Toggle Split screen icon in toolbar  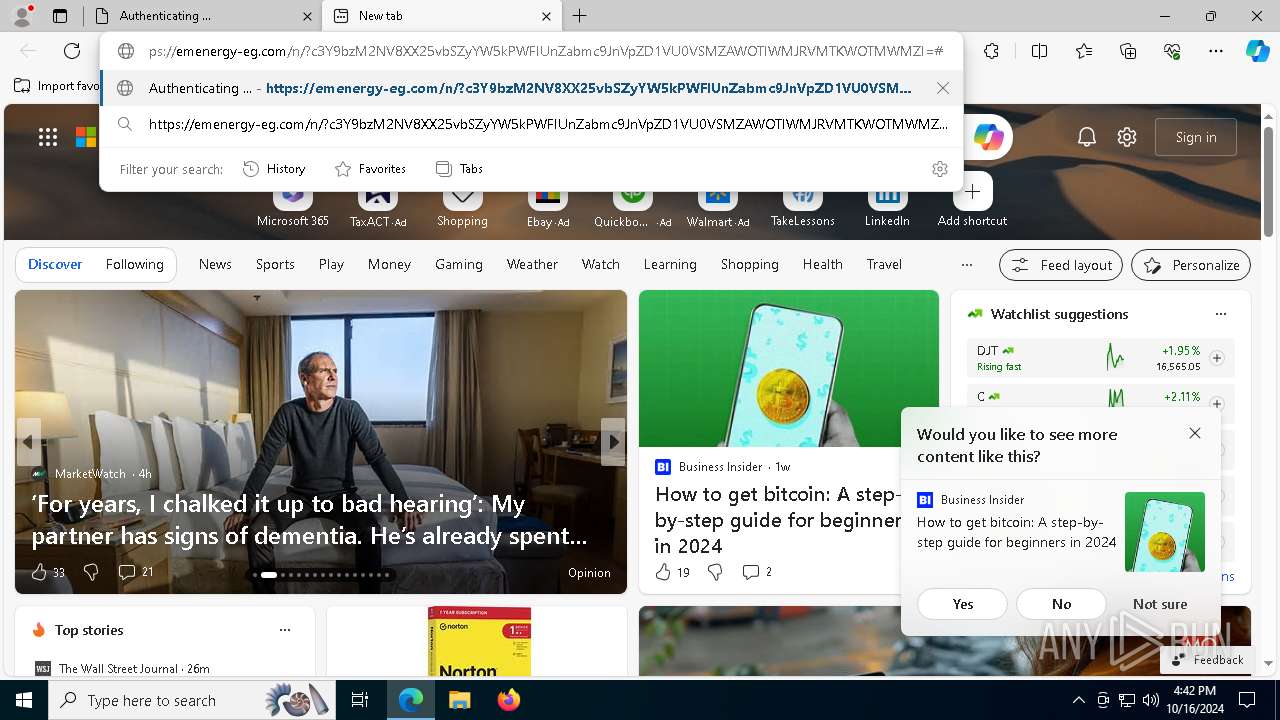1039,51
